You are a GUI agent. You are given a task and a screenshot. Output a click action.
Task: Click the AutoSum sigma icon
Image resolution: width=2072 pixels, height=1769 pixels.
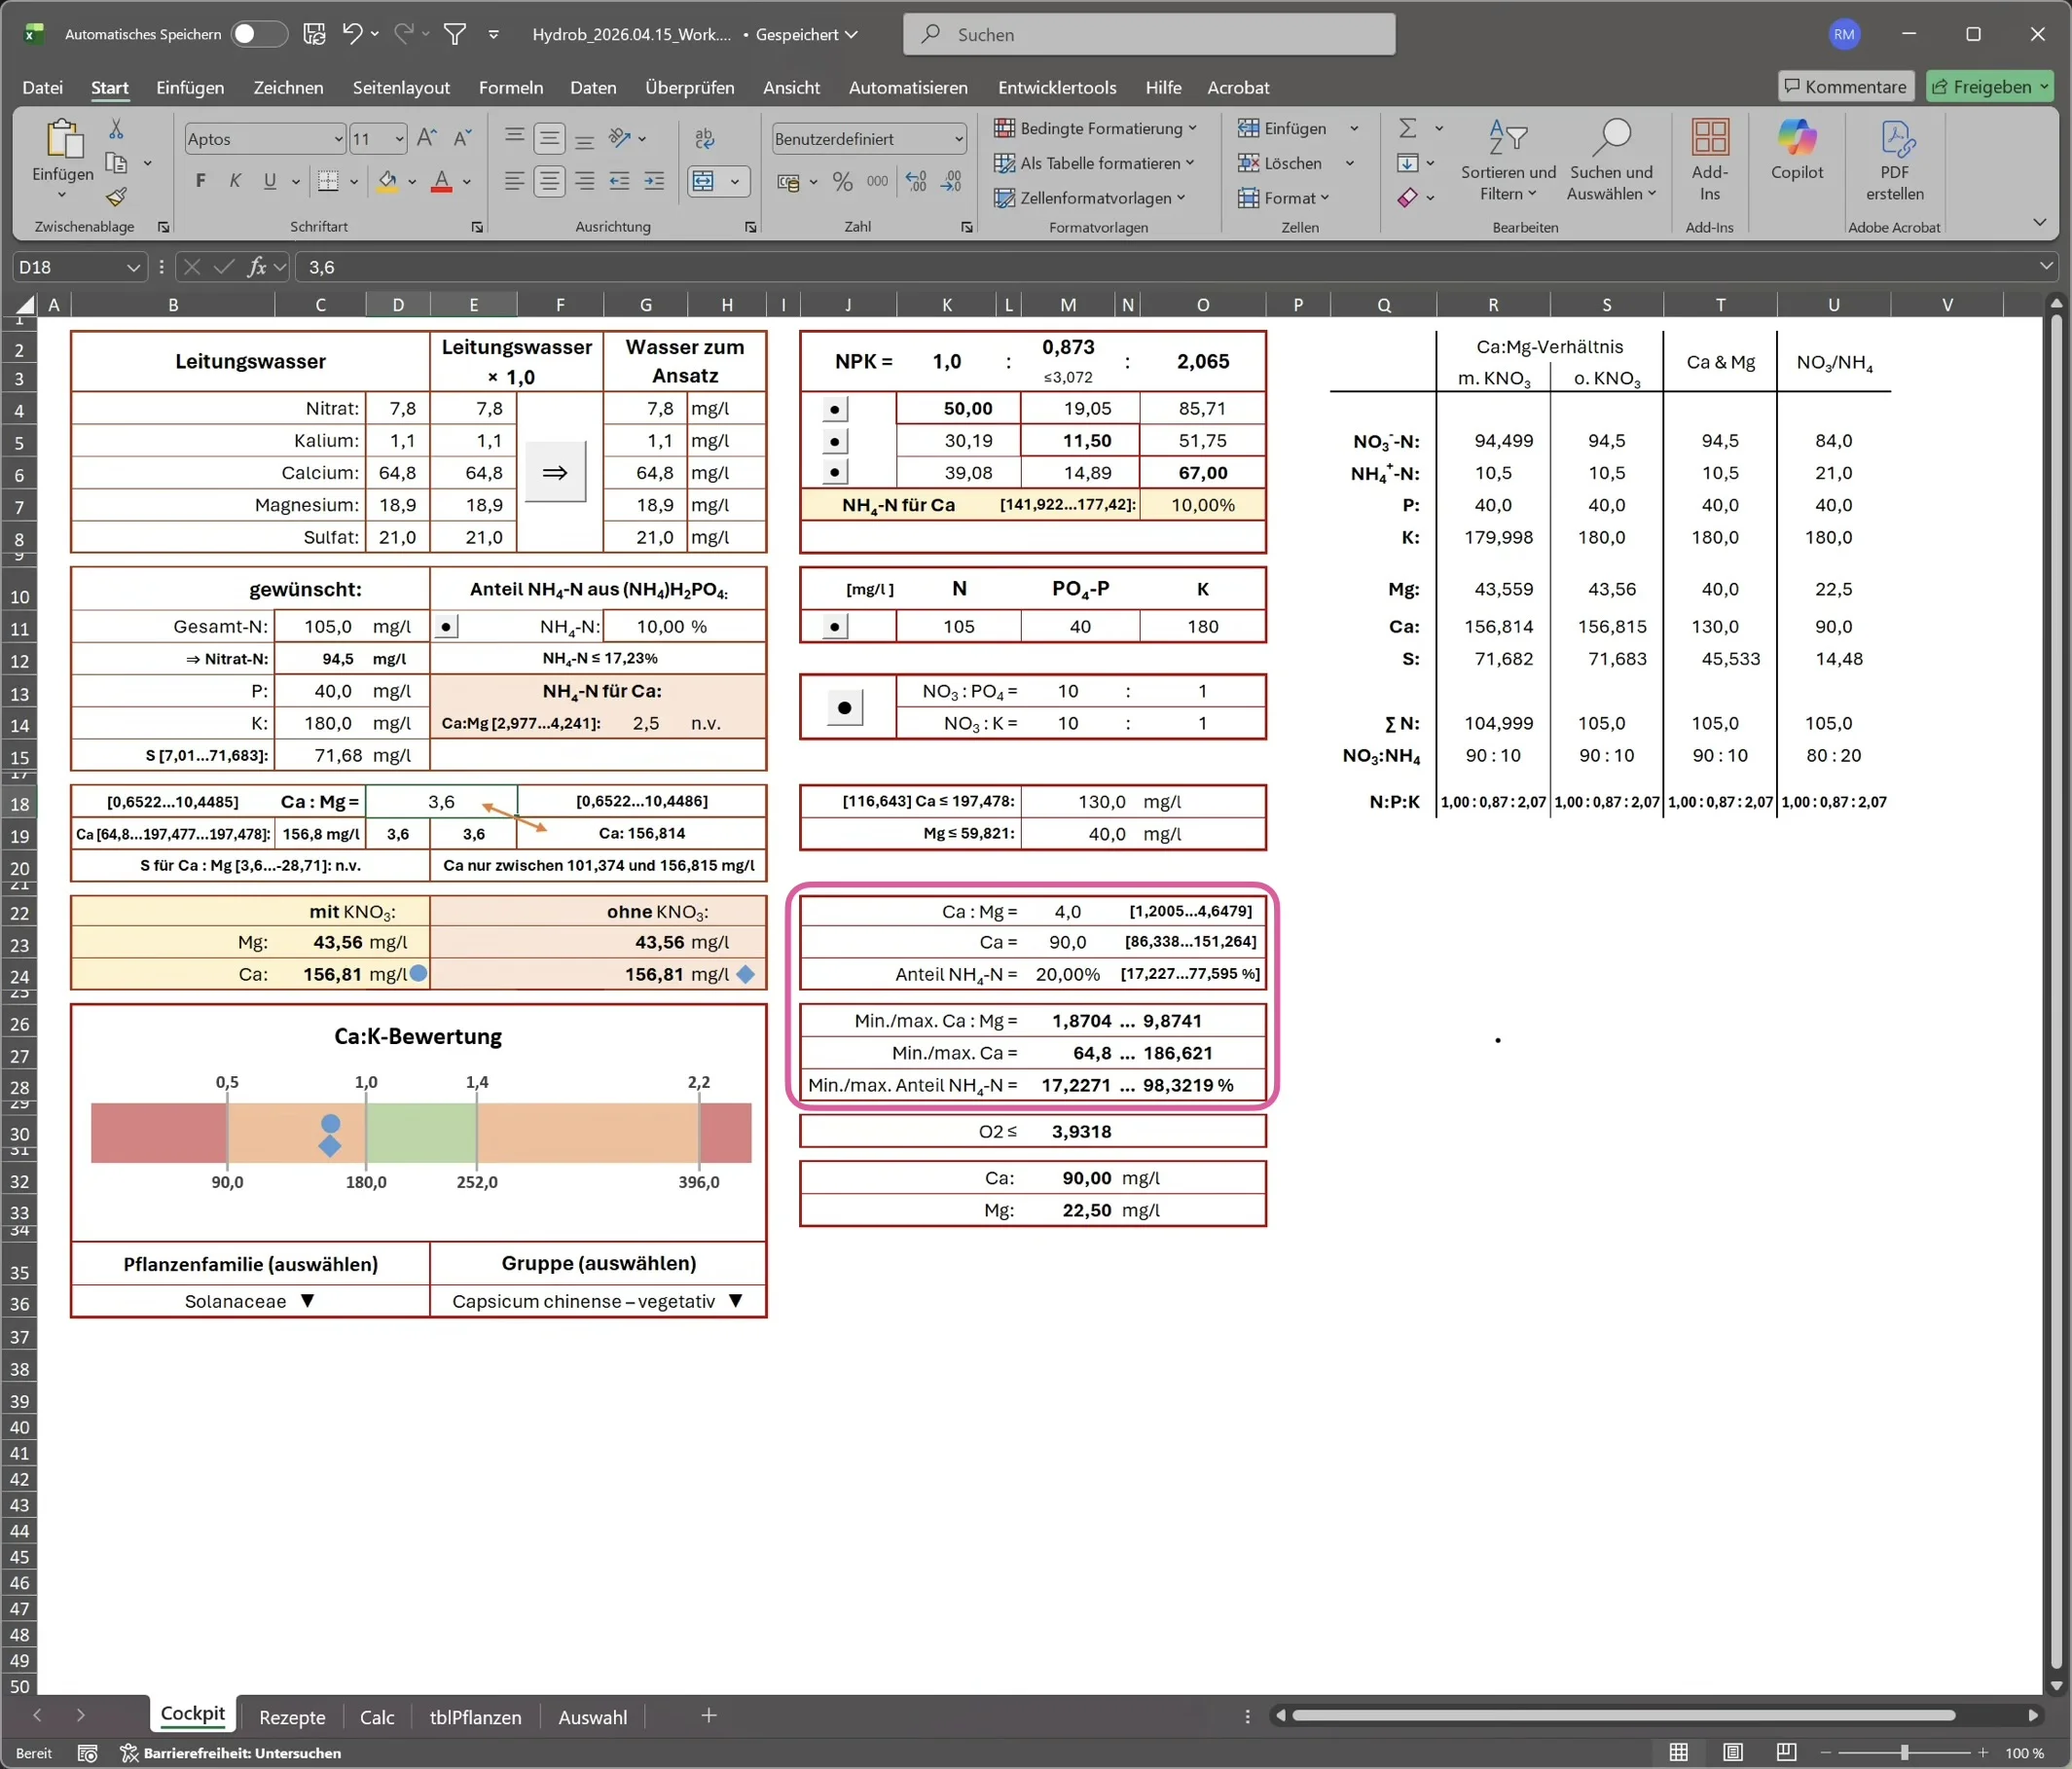coord(1408,128)
